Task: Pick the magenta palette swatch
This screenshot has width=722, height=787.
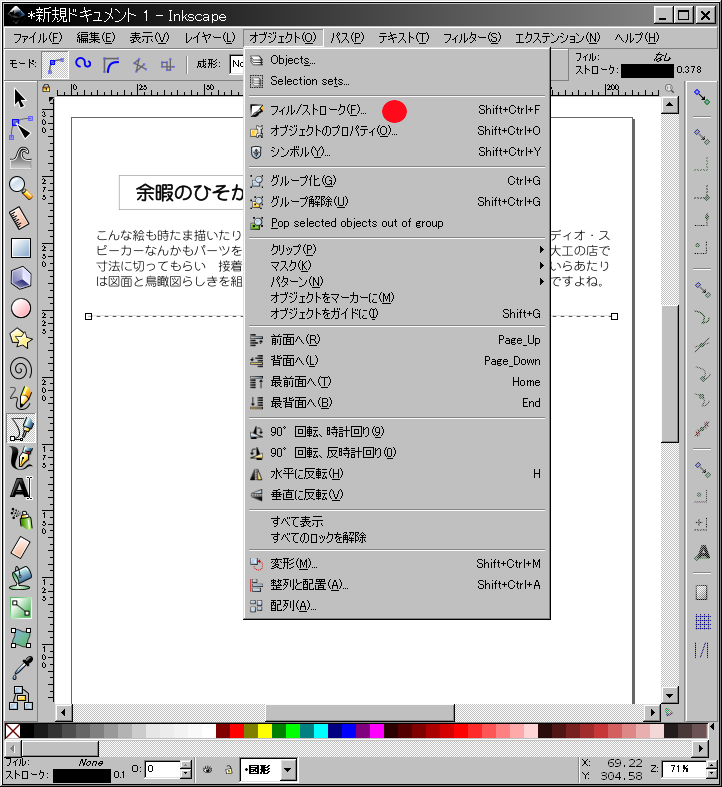Action: (x=377, y=730)
